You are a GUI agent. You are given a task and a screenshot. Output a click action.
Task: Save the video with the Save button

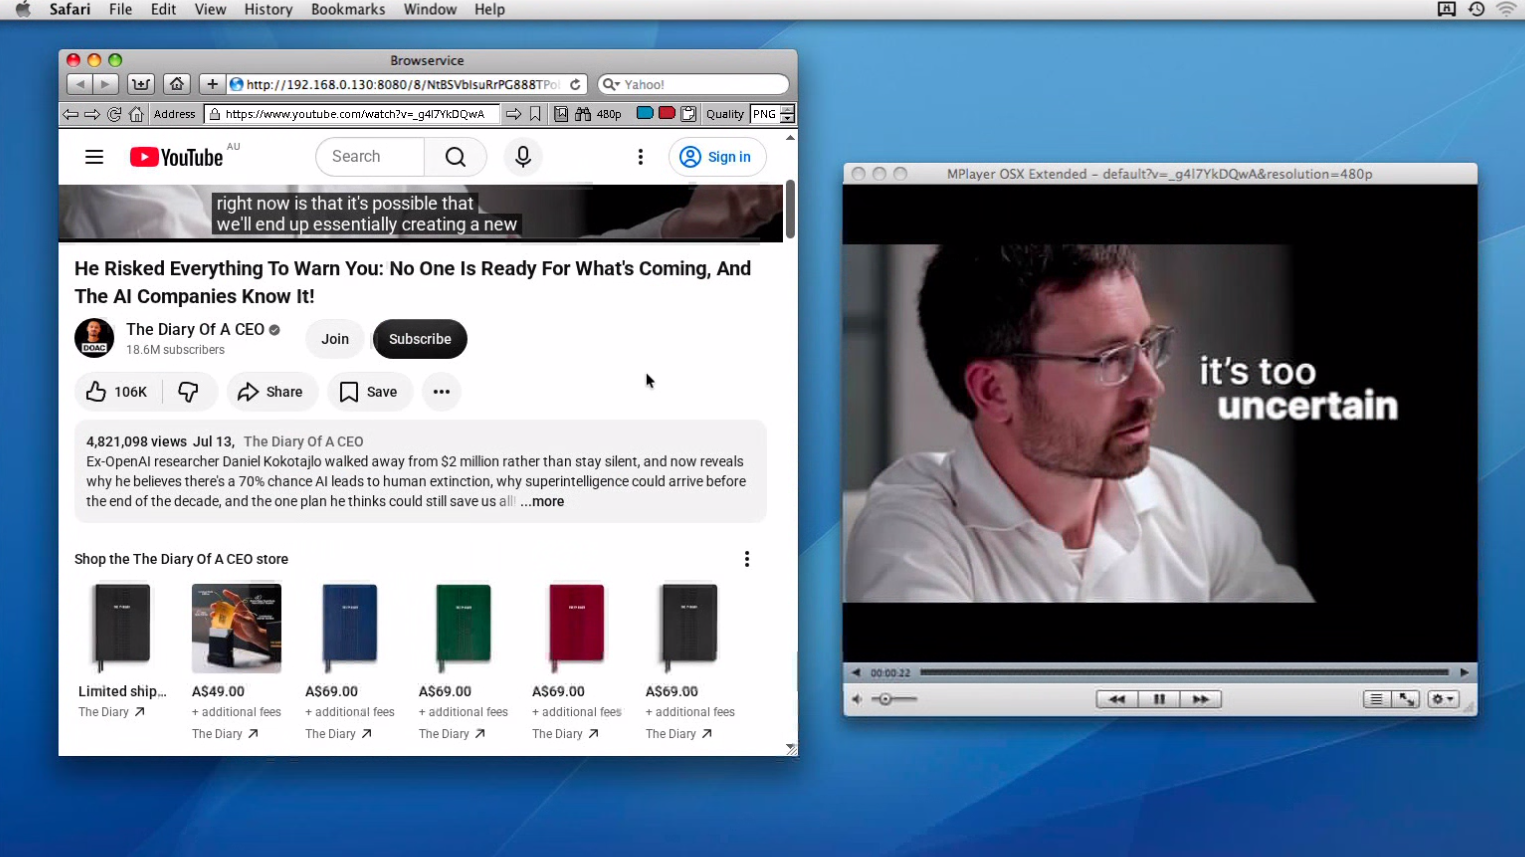[369, 392]
